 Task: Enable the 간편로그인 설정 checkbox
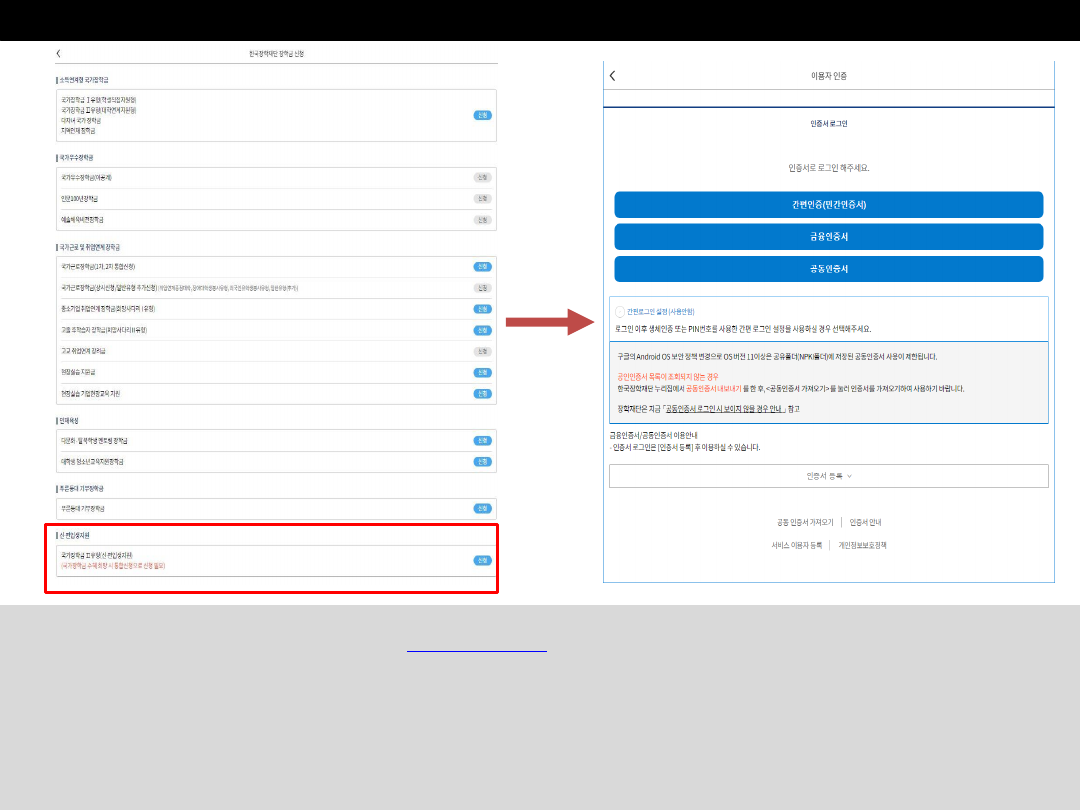pos(620,313)
